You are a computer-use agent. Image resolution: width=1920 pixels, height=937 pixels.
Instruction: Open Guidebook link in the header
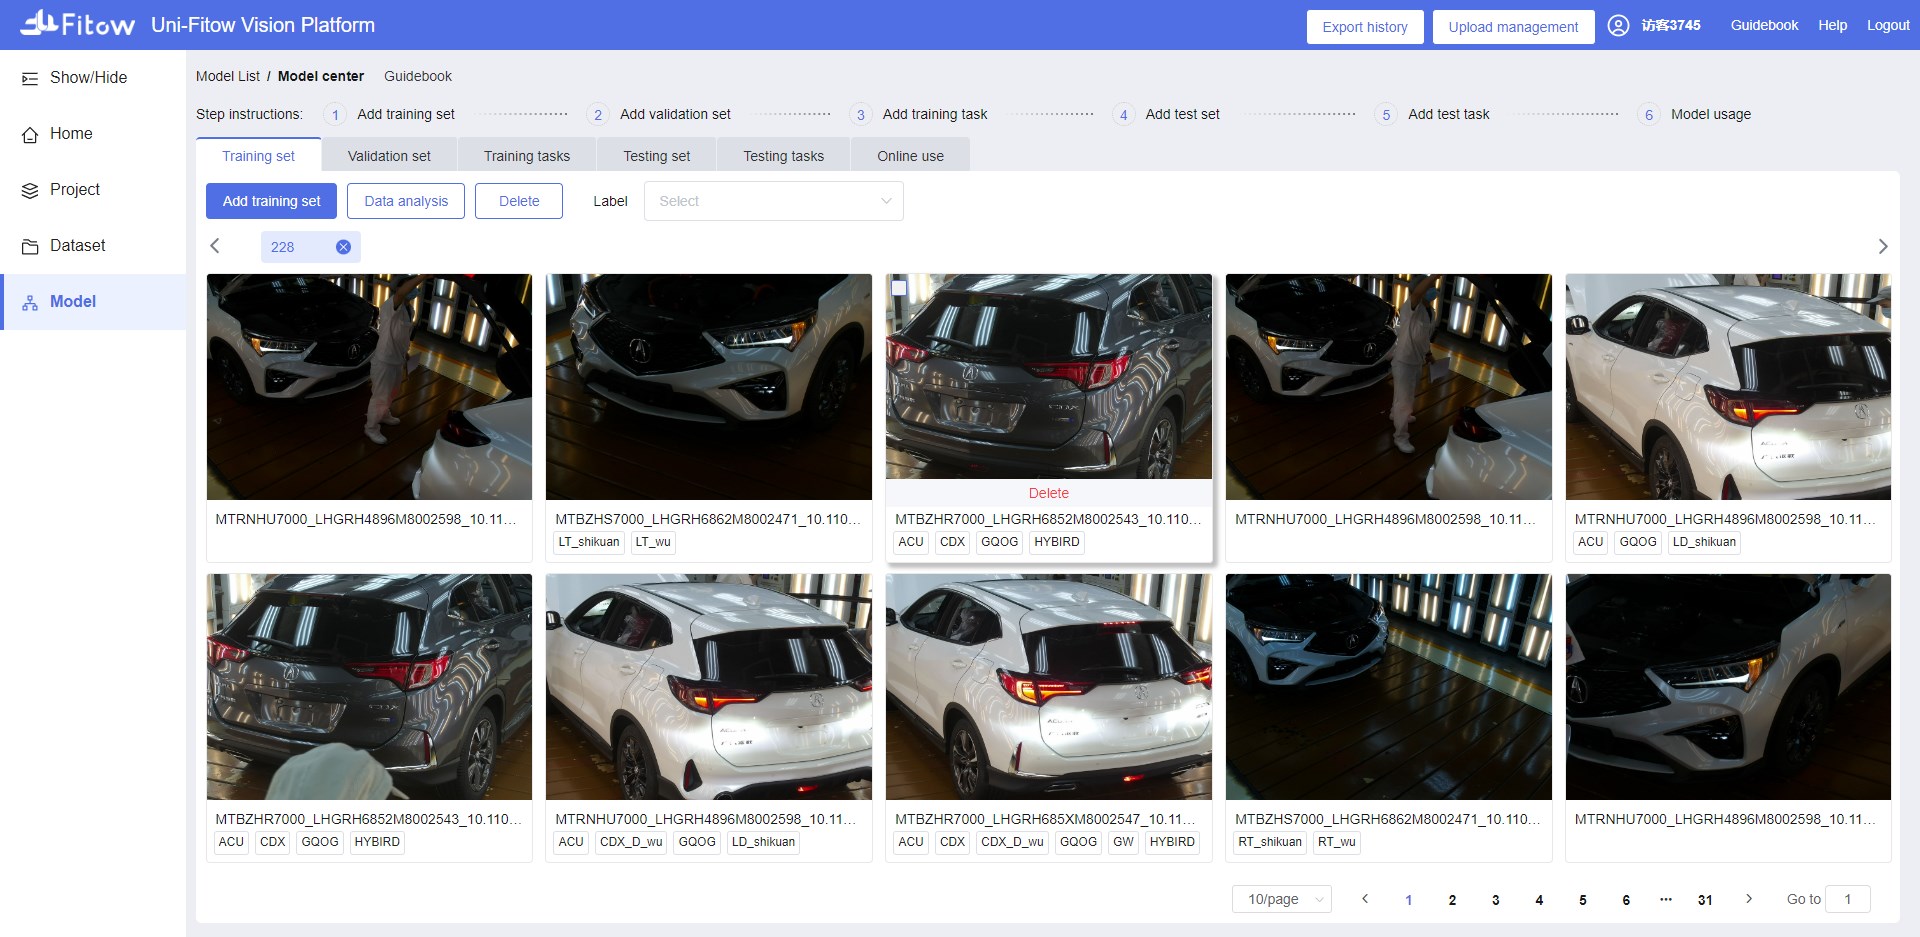tap(1764, 25)
